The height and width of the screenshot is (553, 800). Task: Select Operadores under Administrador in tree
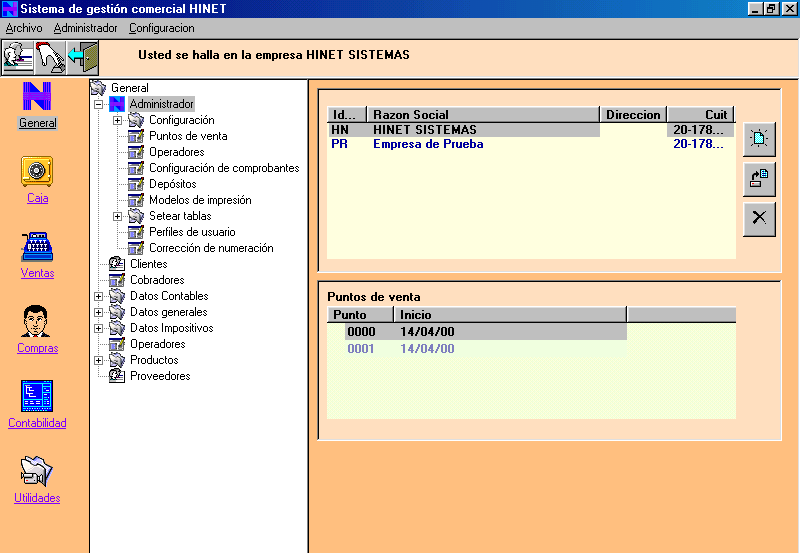click(x=177, y=152)
